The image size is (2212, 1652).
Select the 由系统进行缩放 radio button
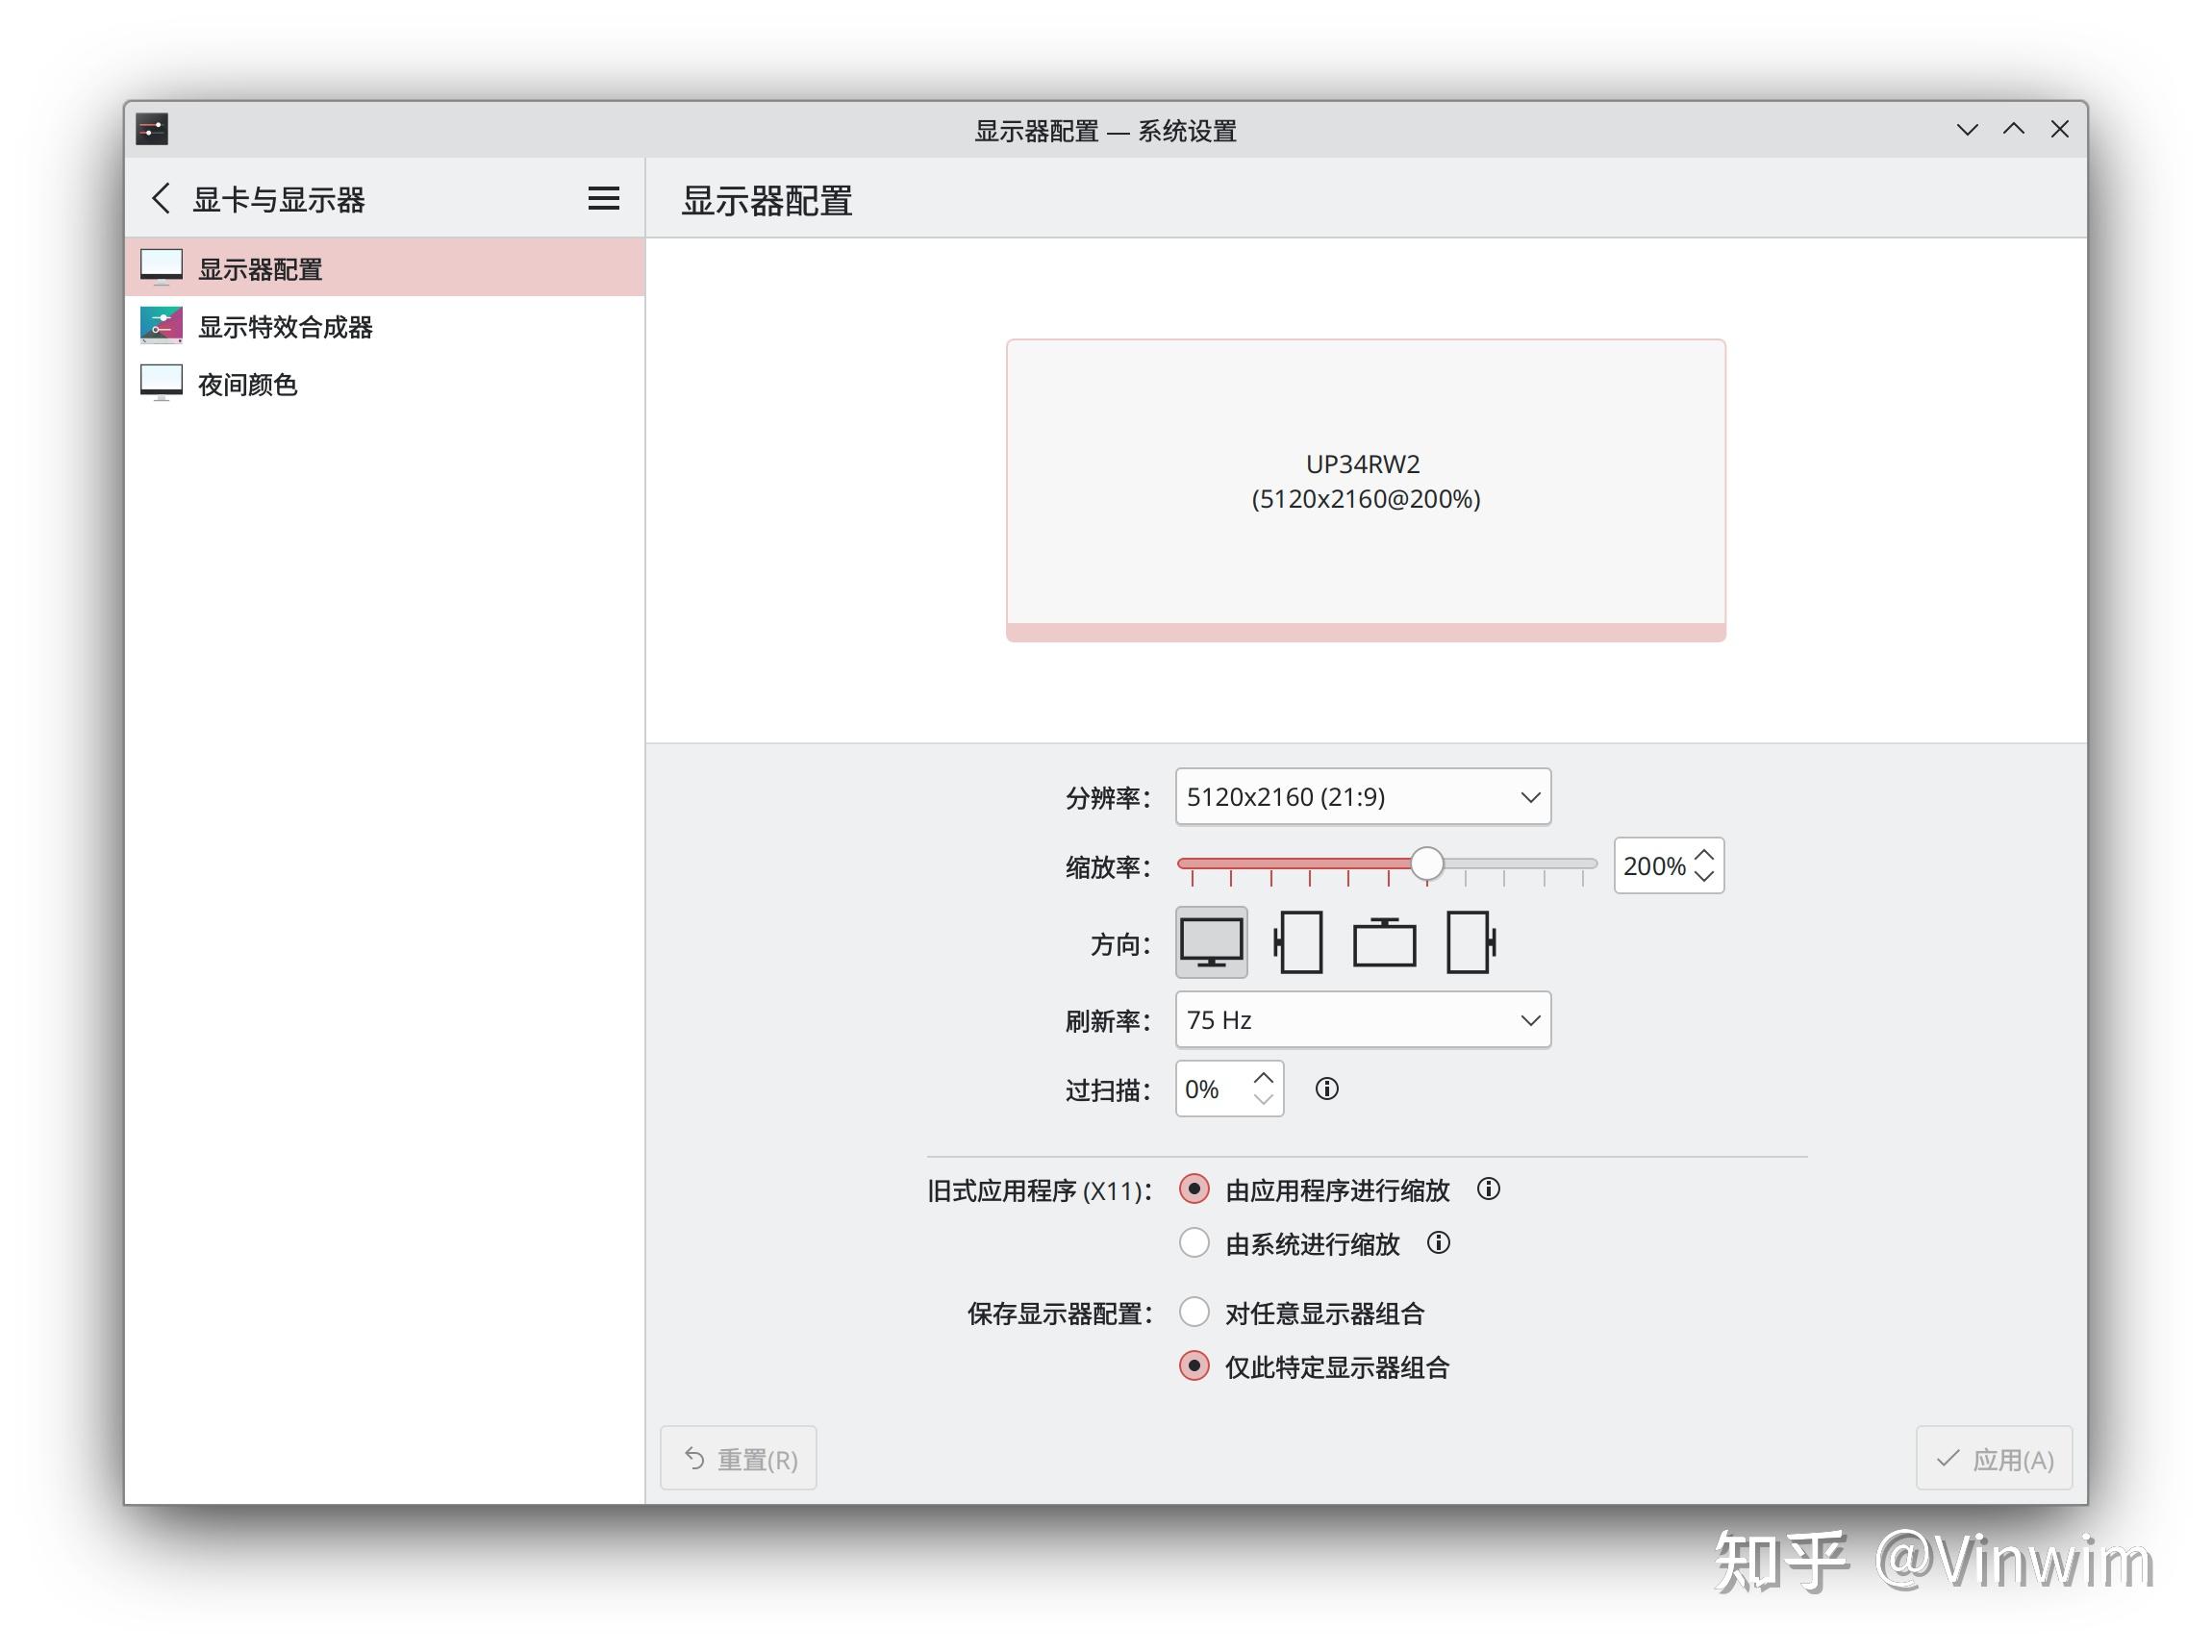point(1194,1242)
